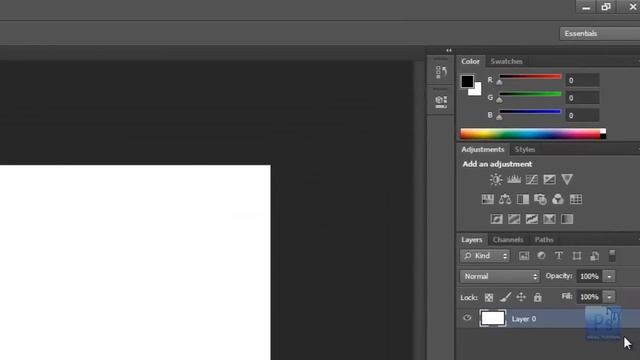The width and height of the screenshot is (640, 360).
Task: Restore down the Photoshop window
Action: pos(606,7)
